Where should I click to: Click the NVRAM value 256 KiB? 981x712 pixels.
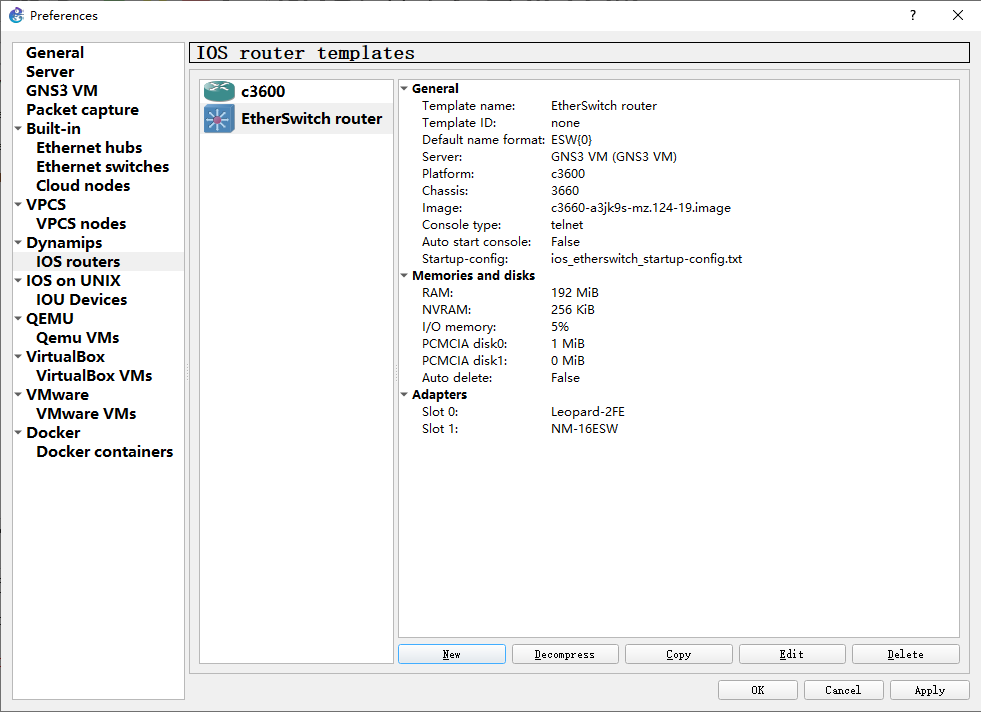tap(572, 310)
